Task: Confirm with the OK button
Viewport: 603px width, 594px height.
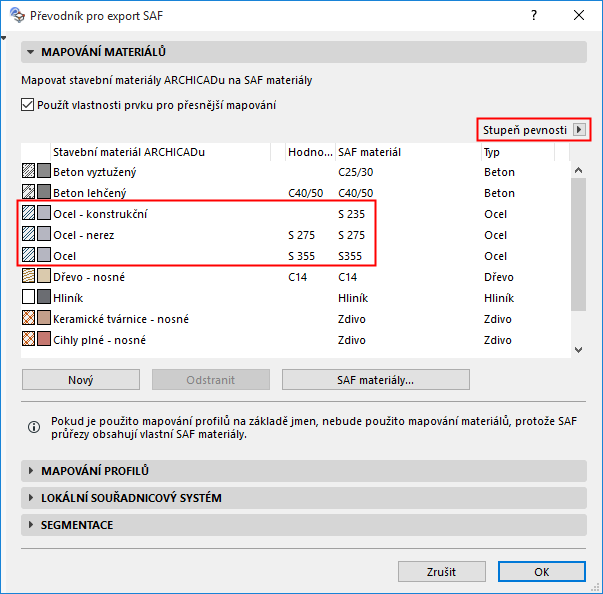Action: point(542,572)
